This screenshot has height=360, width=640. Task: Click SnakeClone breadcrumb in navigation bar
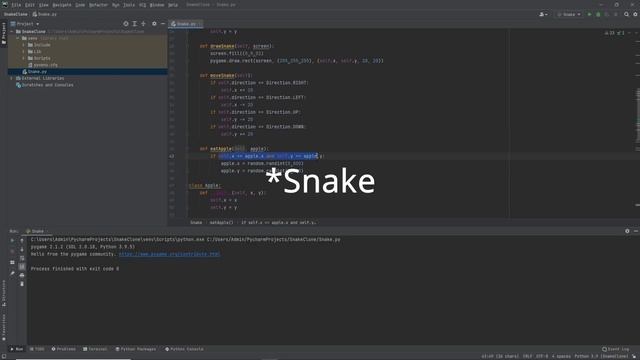pos(16,14)
